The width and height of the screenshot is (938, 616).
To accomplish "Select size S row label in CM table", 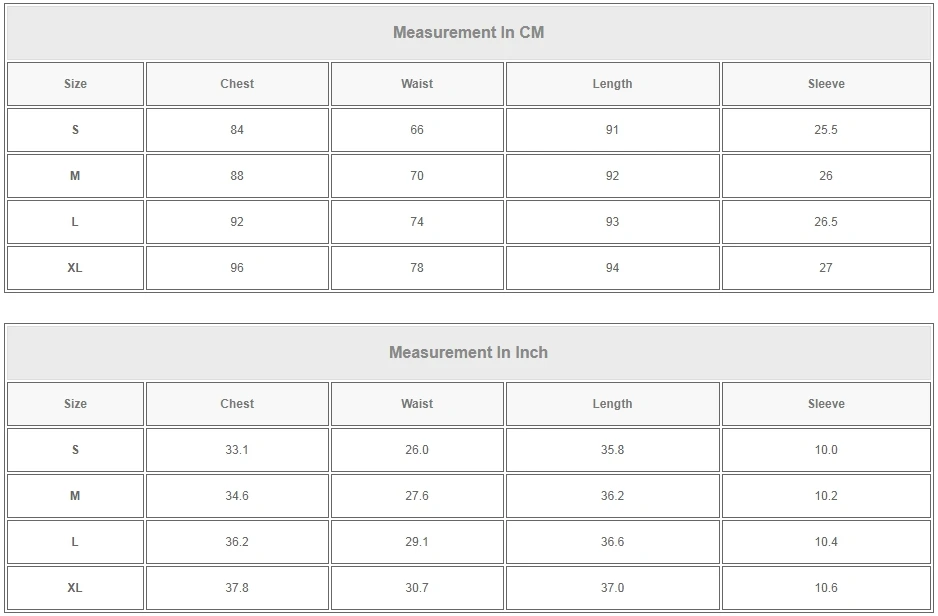I will [75, 130].
